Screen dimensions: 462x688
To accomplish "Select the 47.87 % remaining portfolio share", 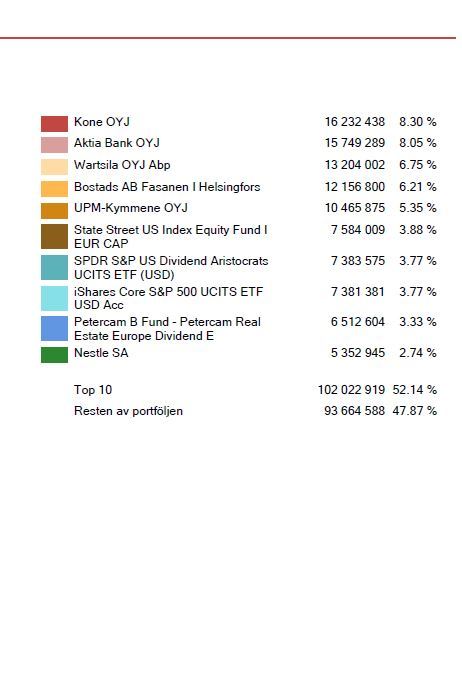I will click(415, 411).
